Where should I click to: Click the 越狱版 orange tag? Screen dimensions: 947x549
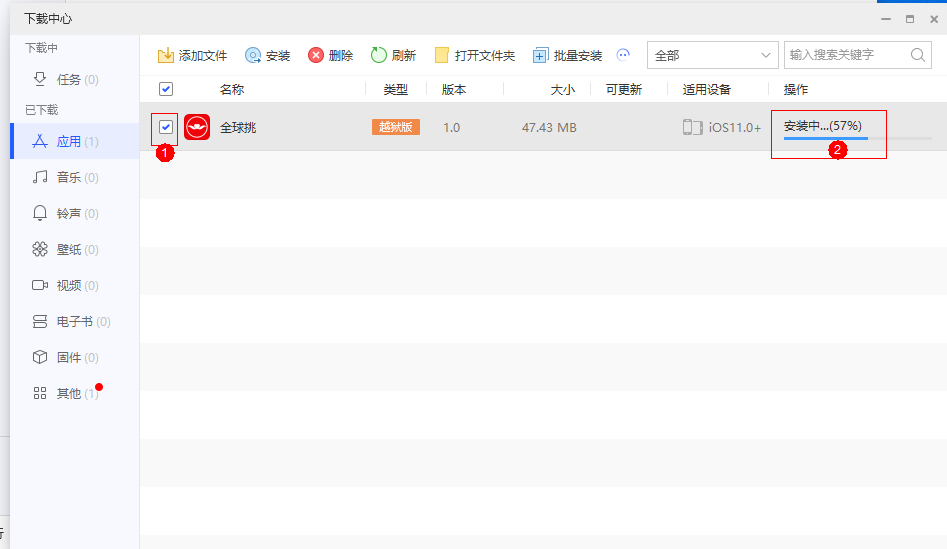(x=396, y=127)
